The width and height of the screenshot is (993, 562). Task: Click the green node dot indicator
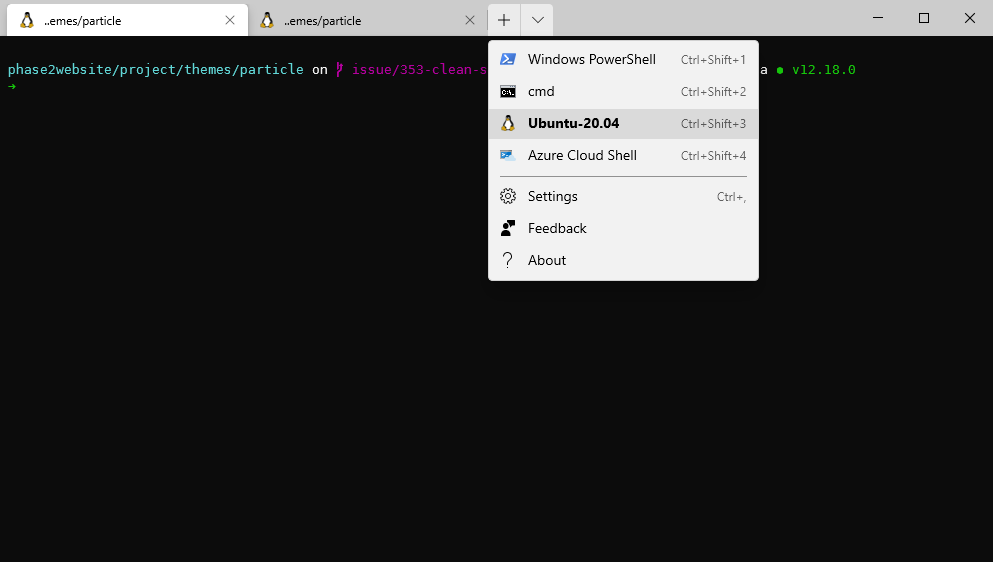[x=780, y=70]
